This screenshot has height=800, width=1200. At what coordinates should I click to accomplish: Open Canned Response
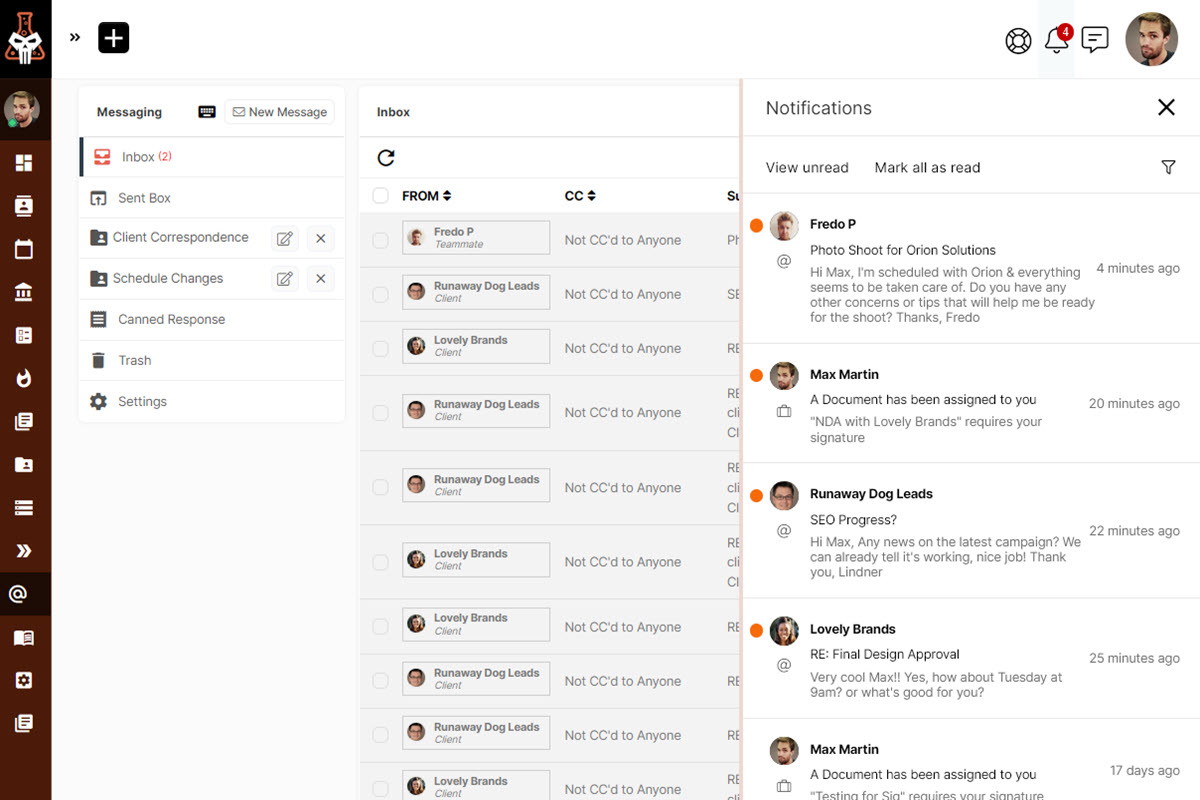[x=212, y=320]
